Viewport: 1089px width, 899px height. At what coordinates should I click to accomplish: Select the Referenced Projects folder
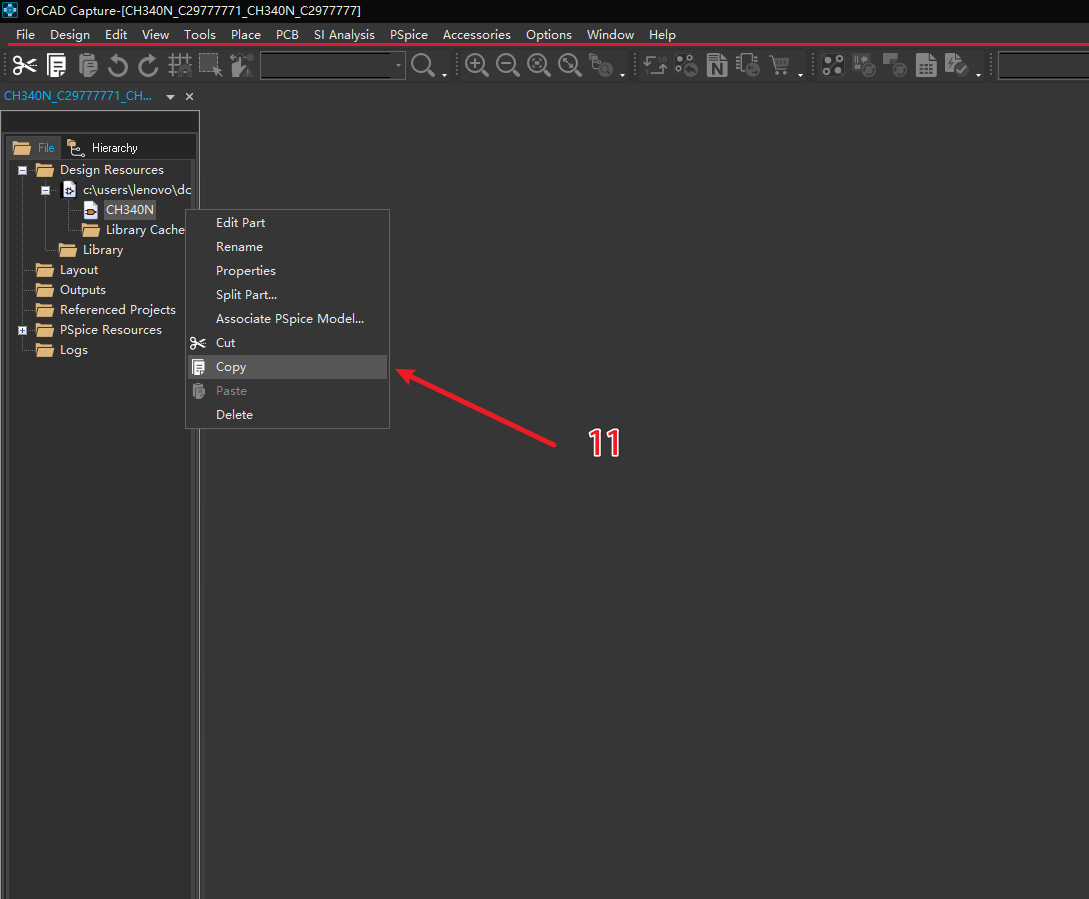pos(117,310)
